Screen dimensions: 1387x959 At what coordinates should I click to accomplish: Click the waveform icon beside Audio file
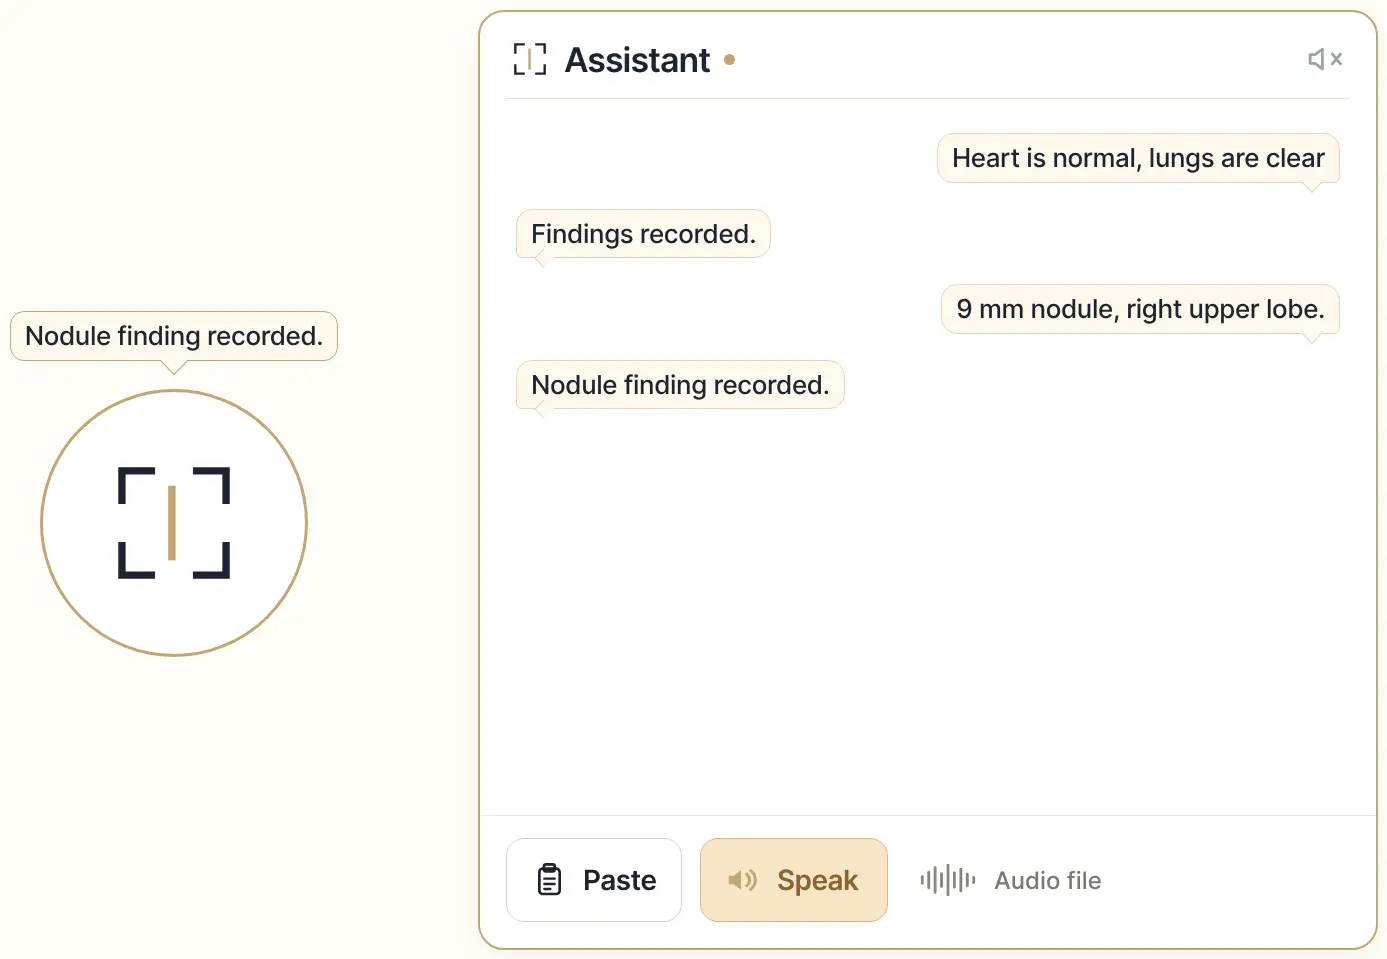948,880
